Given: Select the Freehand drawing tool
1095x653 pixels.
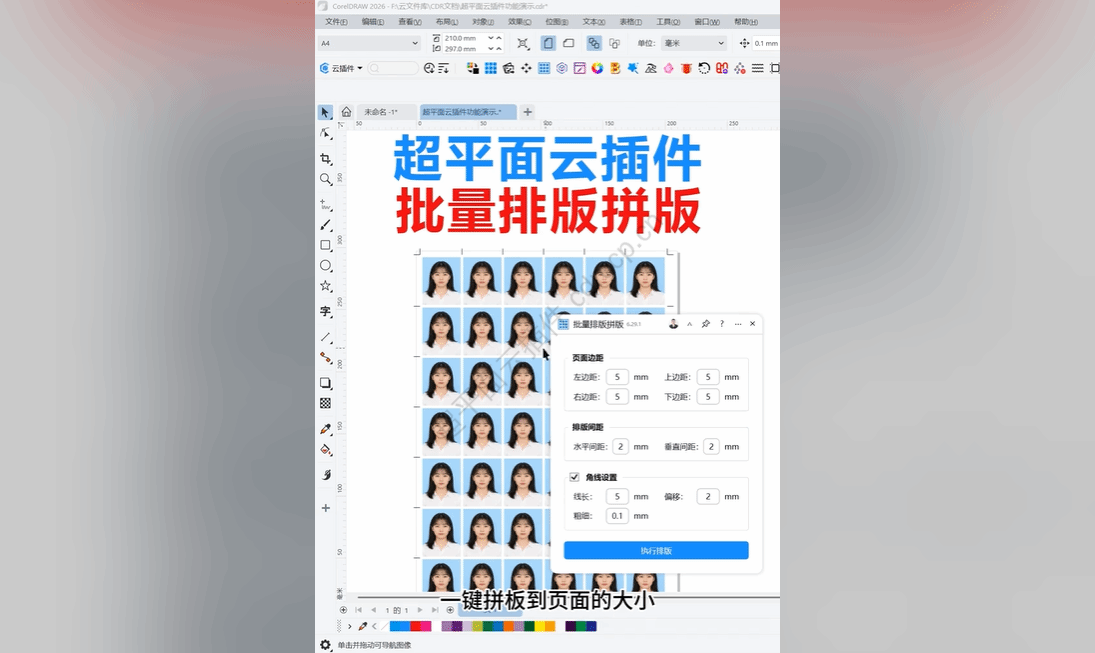Looking at the screenshot, I should pyautogui.click(x=325, y=205).
